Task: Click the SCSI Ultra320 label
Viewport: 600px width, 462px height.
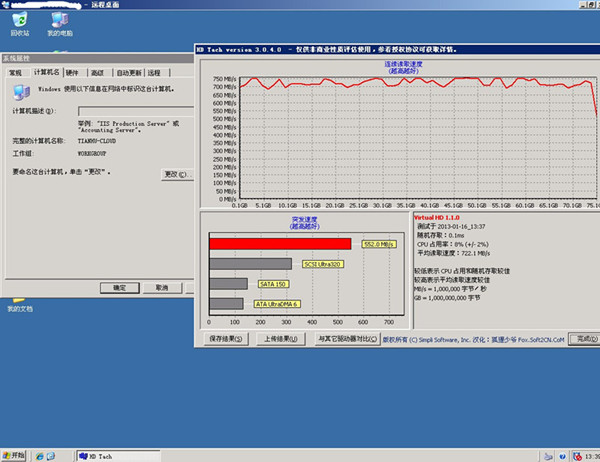Action: (323, 264)
